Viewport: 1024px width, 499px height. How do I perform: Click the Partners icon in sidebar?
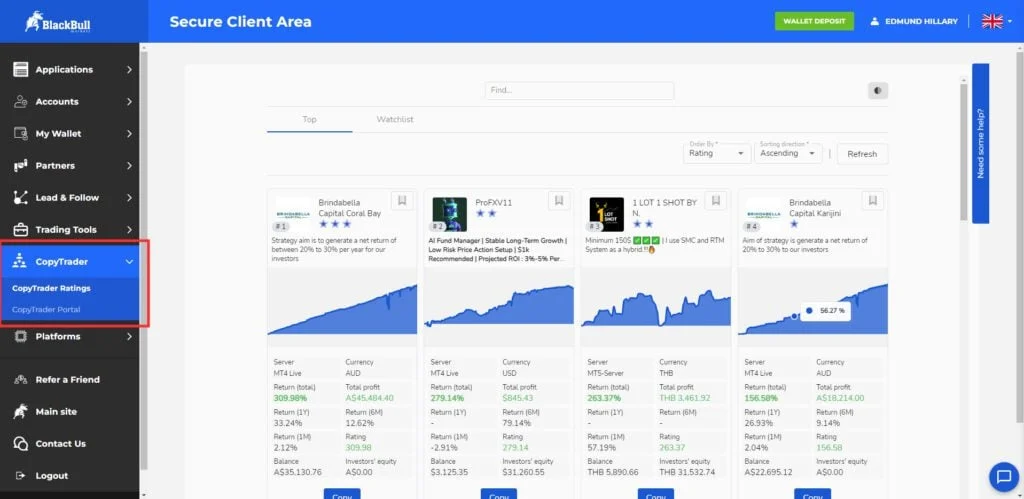20,165
